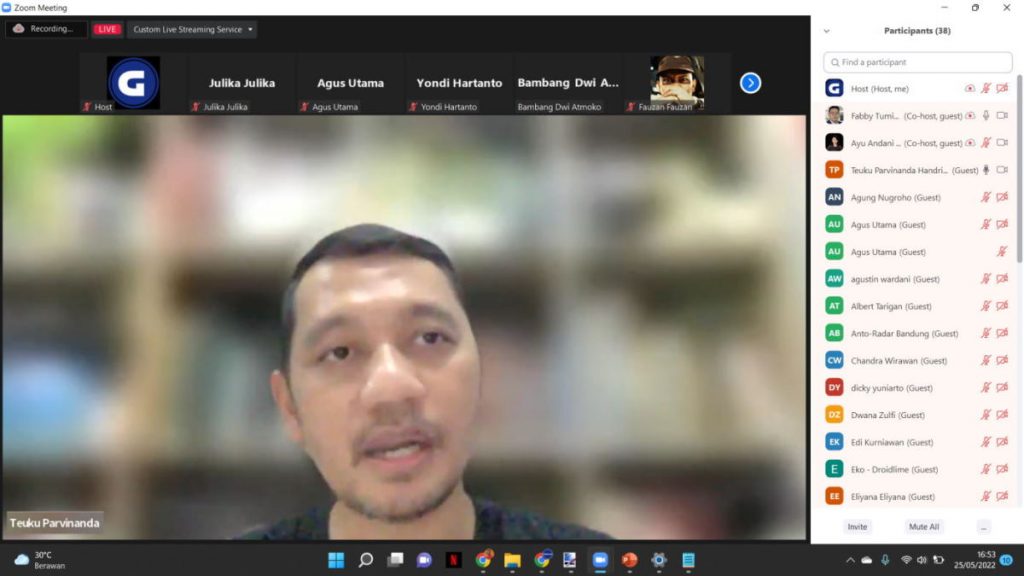The width and height of the screenshot is (1024, 576).
Task: Click the Zoom icon in the taskbar
Action: click(x=597, y=562)
